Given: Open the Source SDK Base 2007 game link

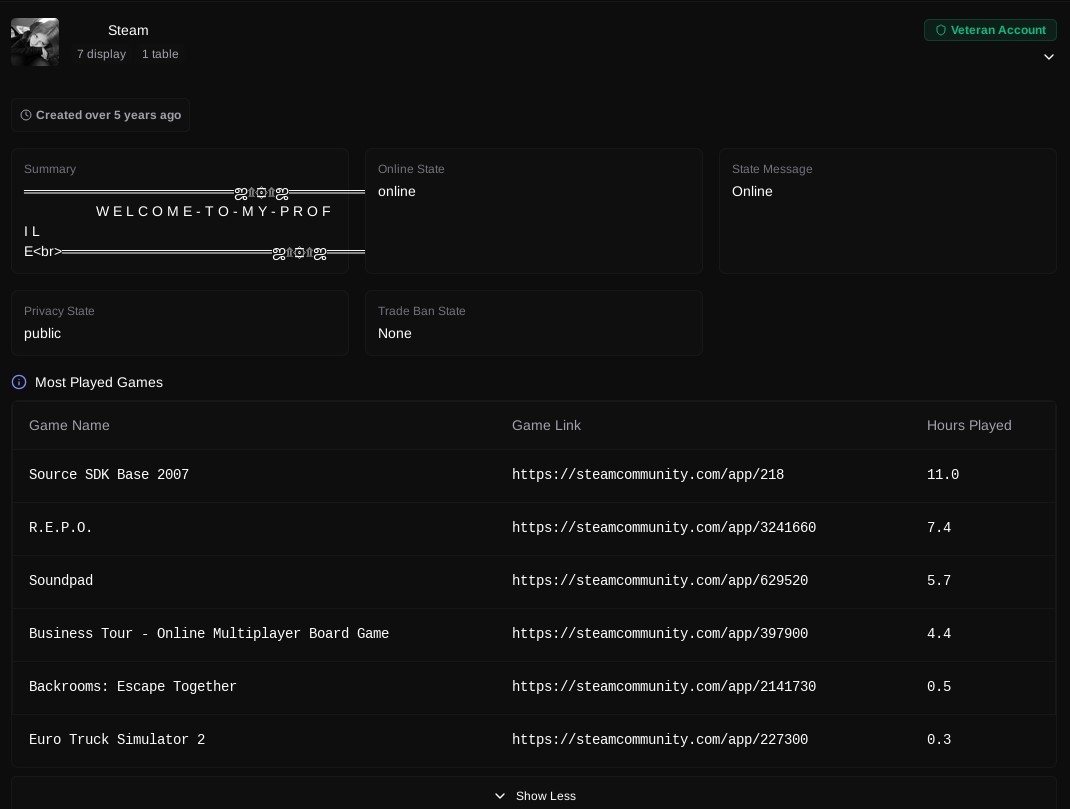Looking at the screenshot, I should click(x=648, y=475).
